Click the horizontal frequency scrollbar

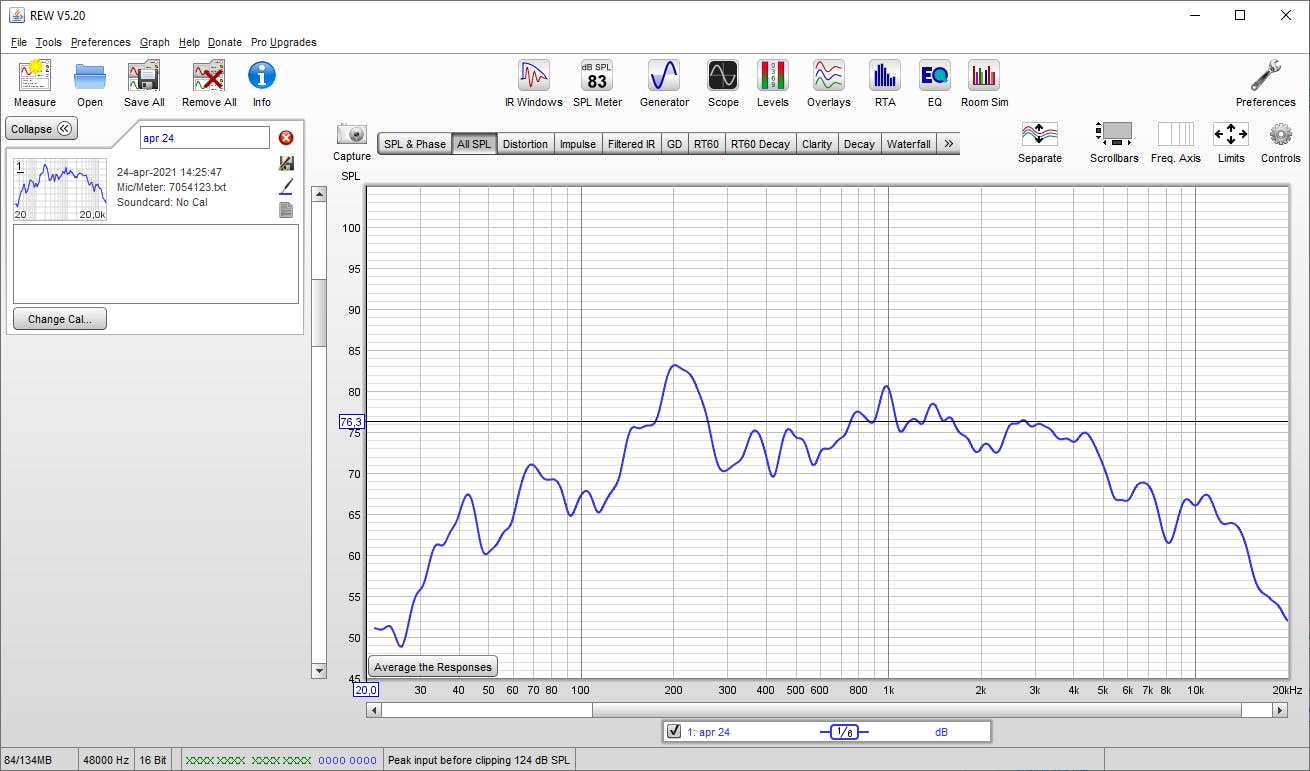[x=826, y=710]
